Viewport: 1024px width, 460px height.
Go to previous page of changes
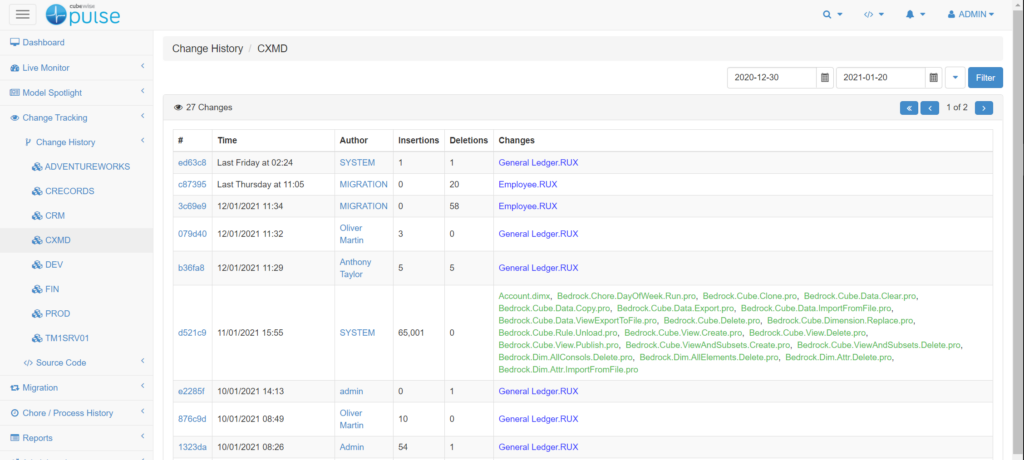tap(930, 107)
